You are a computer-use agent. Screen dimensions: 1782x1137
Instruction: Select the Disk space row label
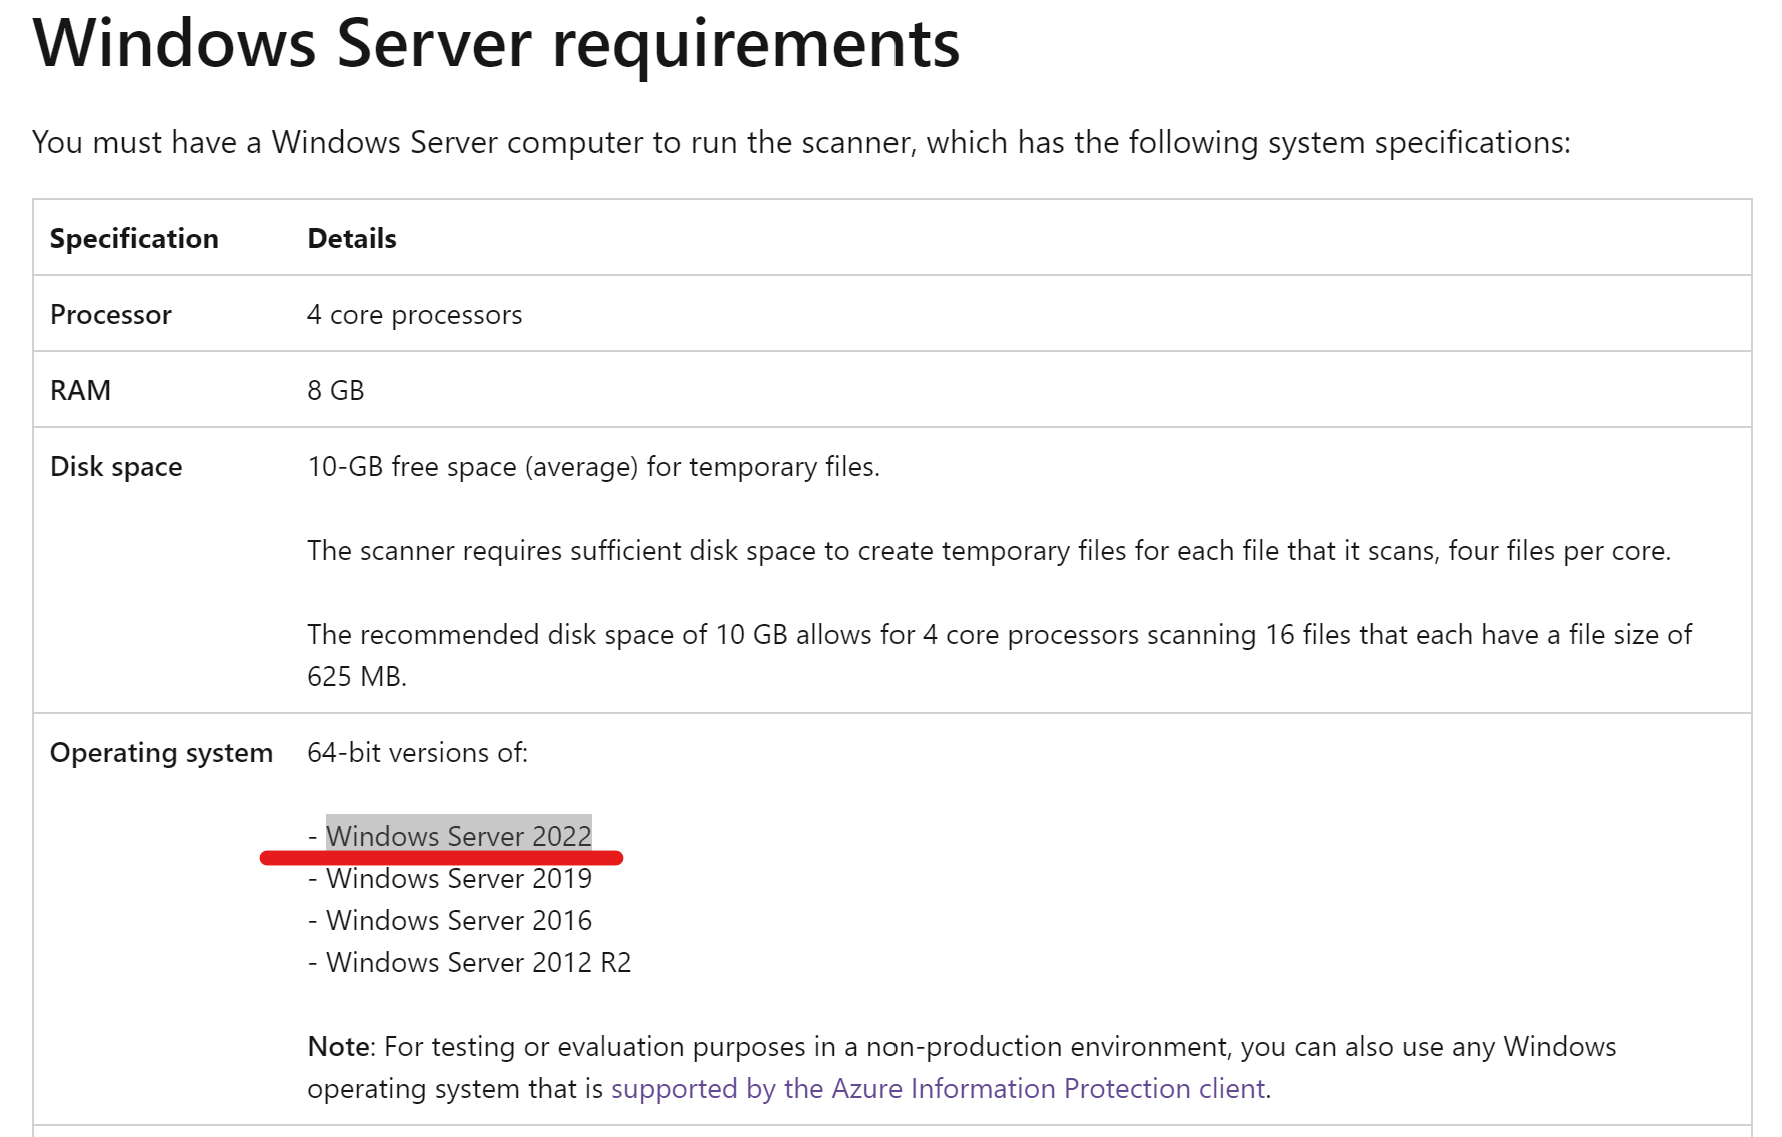point(115,466)
